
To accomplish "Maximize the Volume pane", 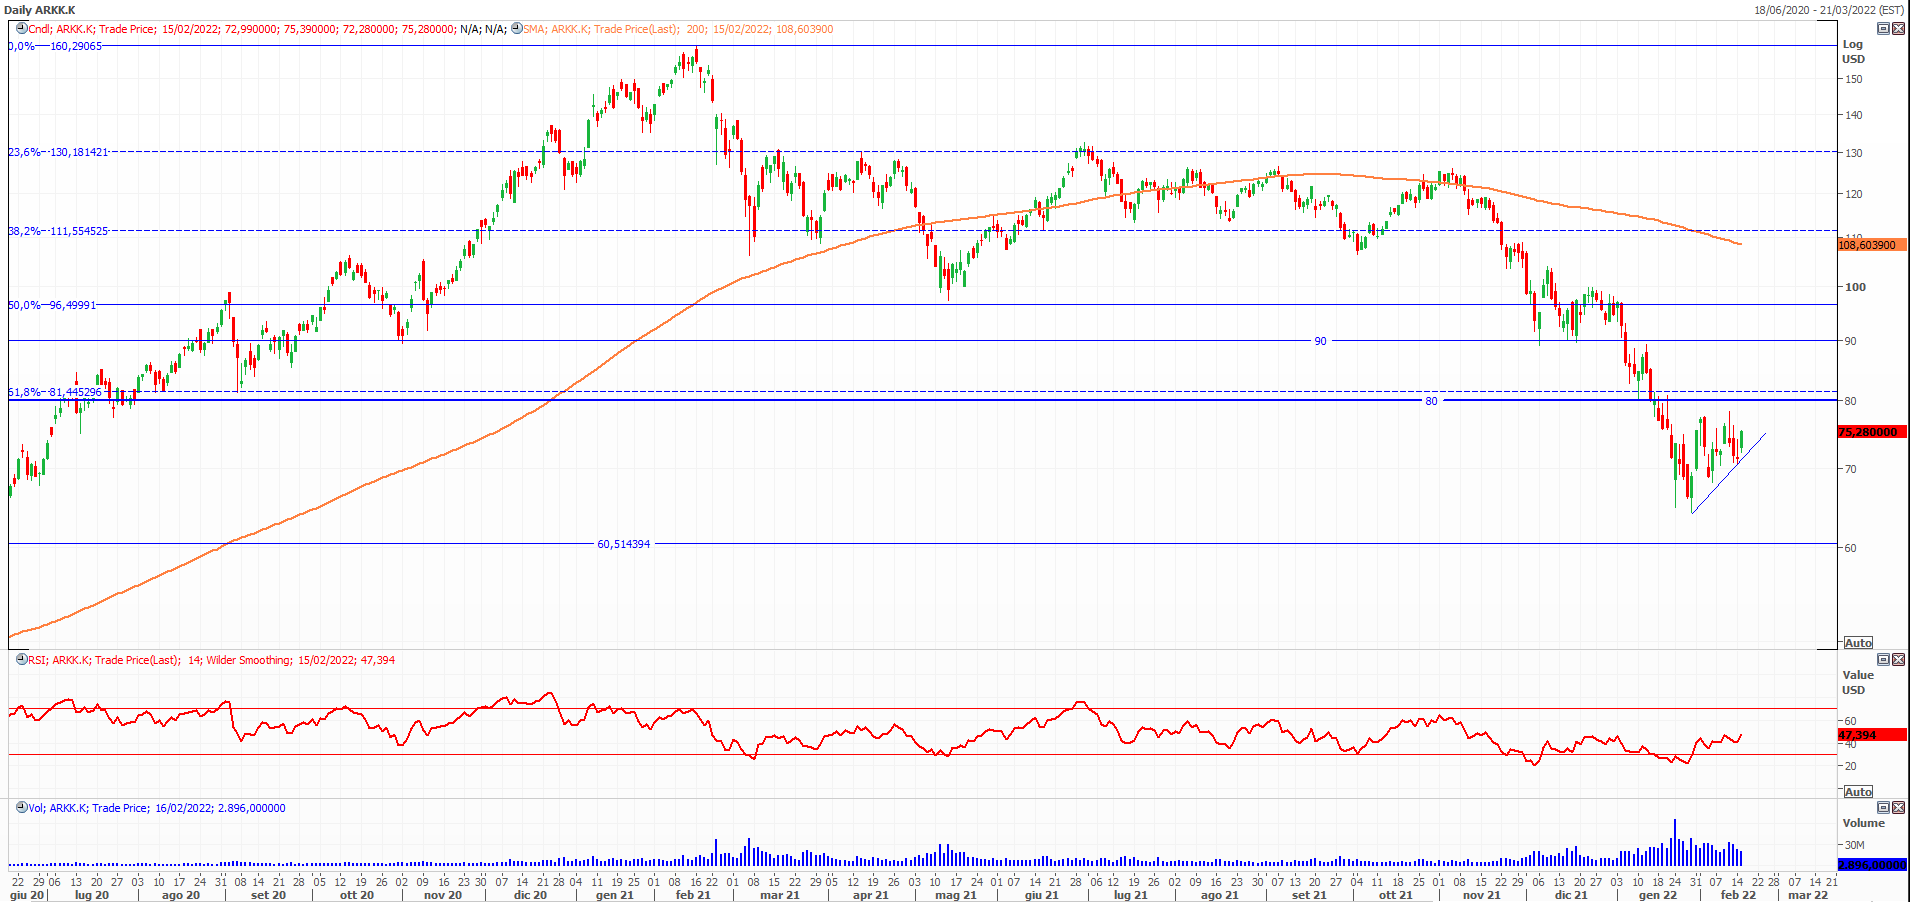I will (x=1883, y=808).
